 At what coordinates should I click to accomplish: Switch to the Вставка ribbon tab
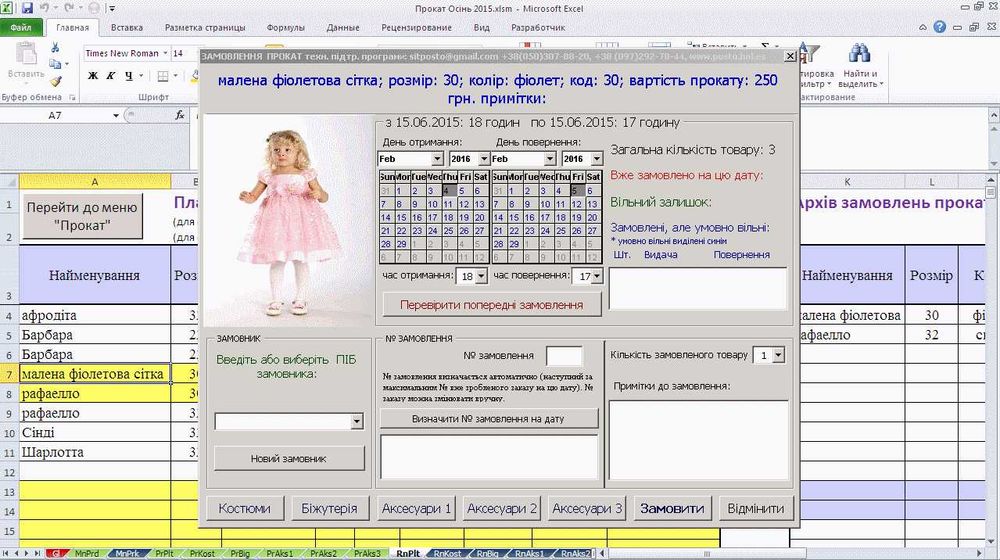(x=126, y=27)
